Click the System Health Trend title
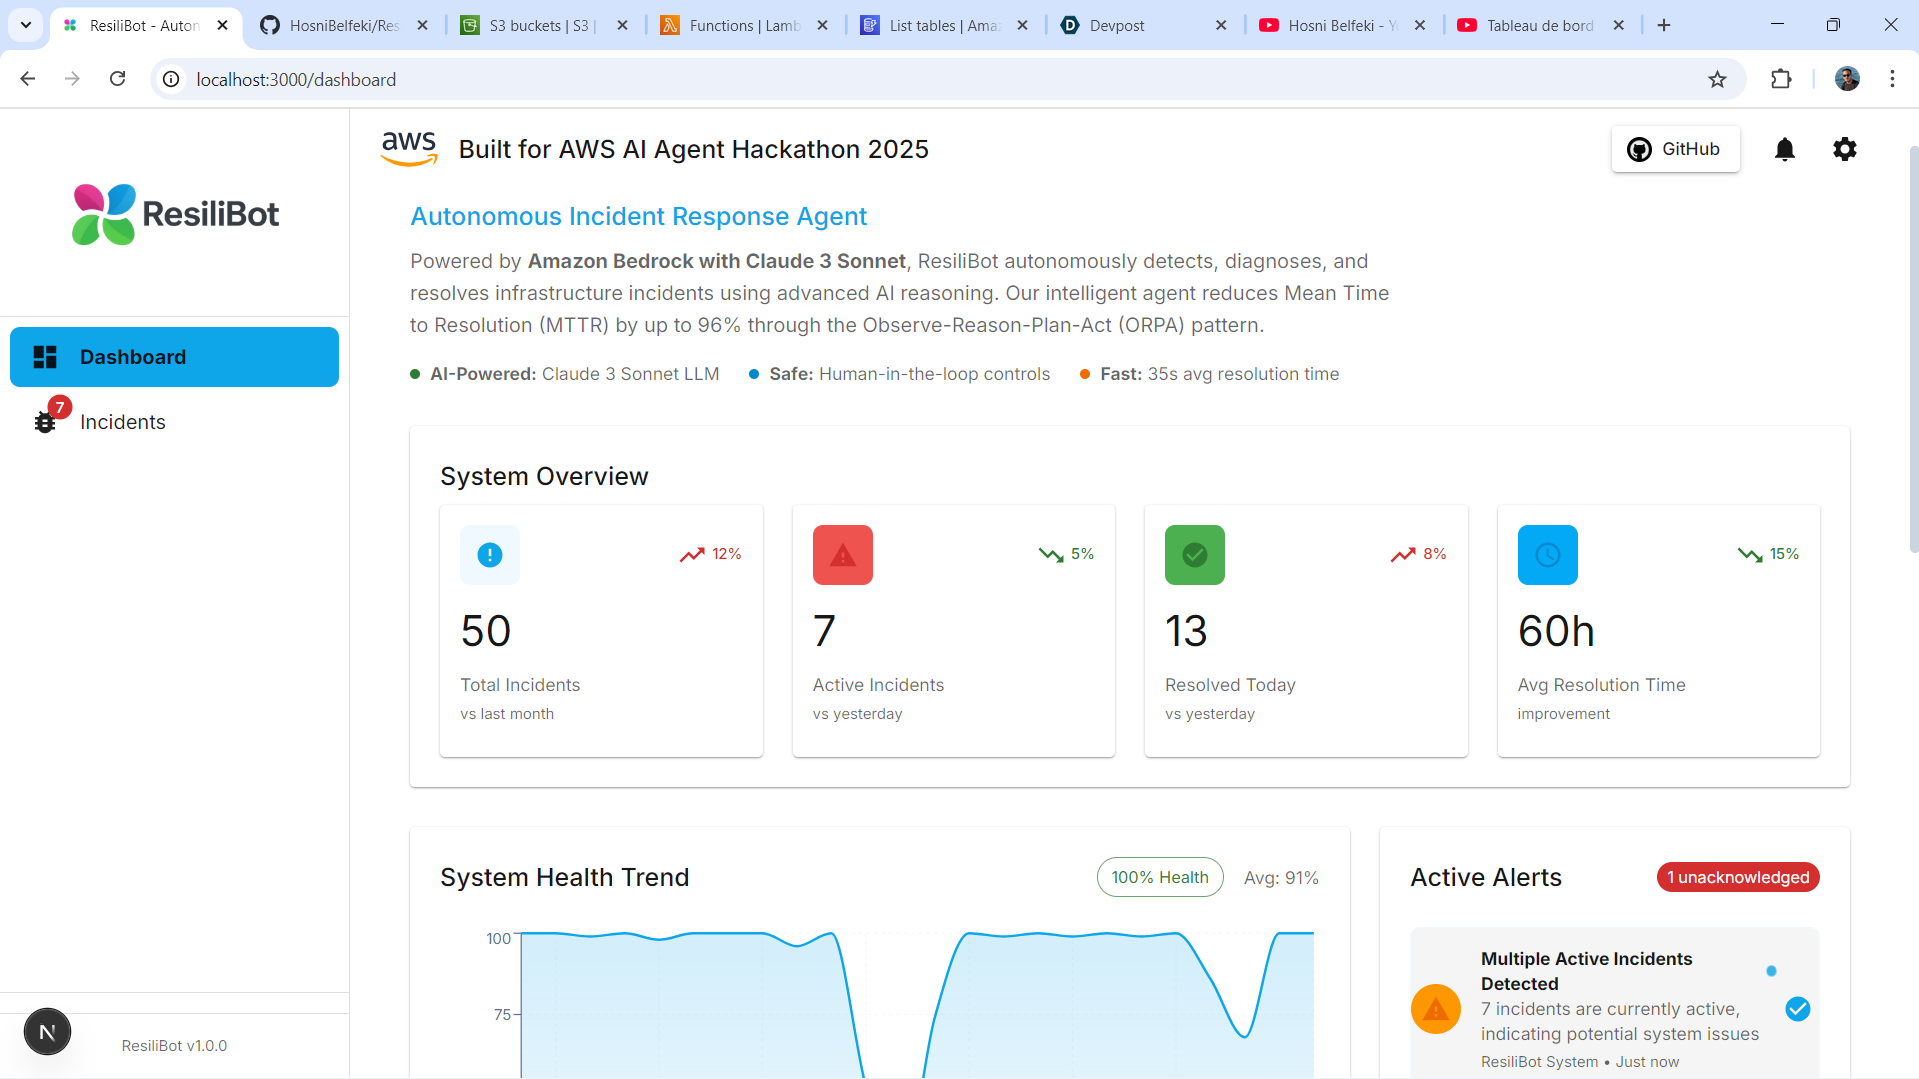Viewport: 1919px width, 1079px height. [564, 877]
